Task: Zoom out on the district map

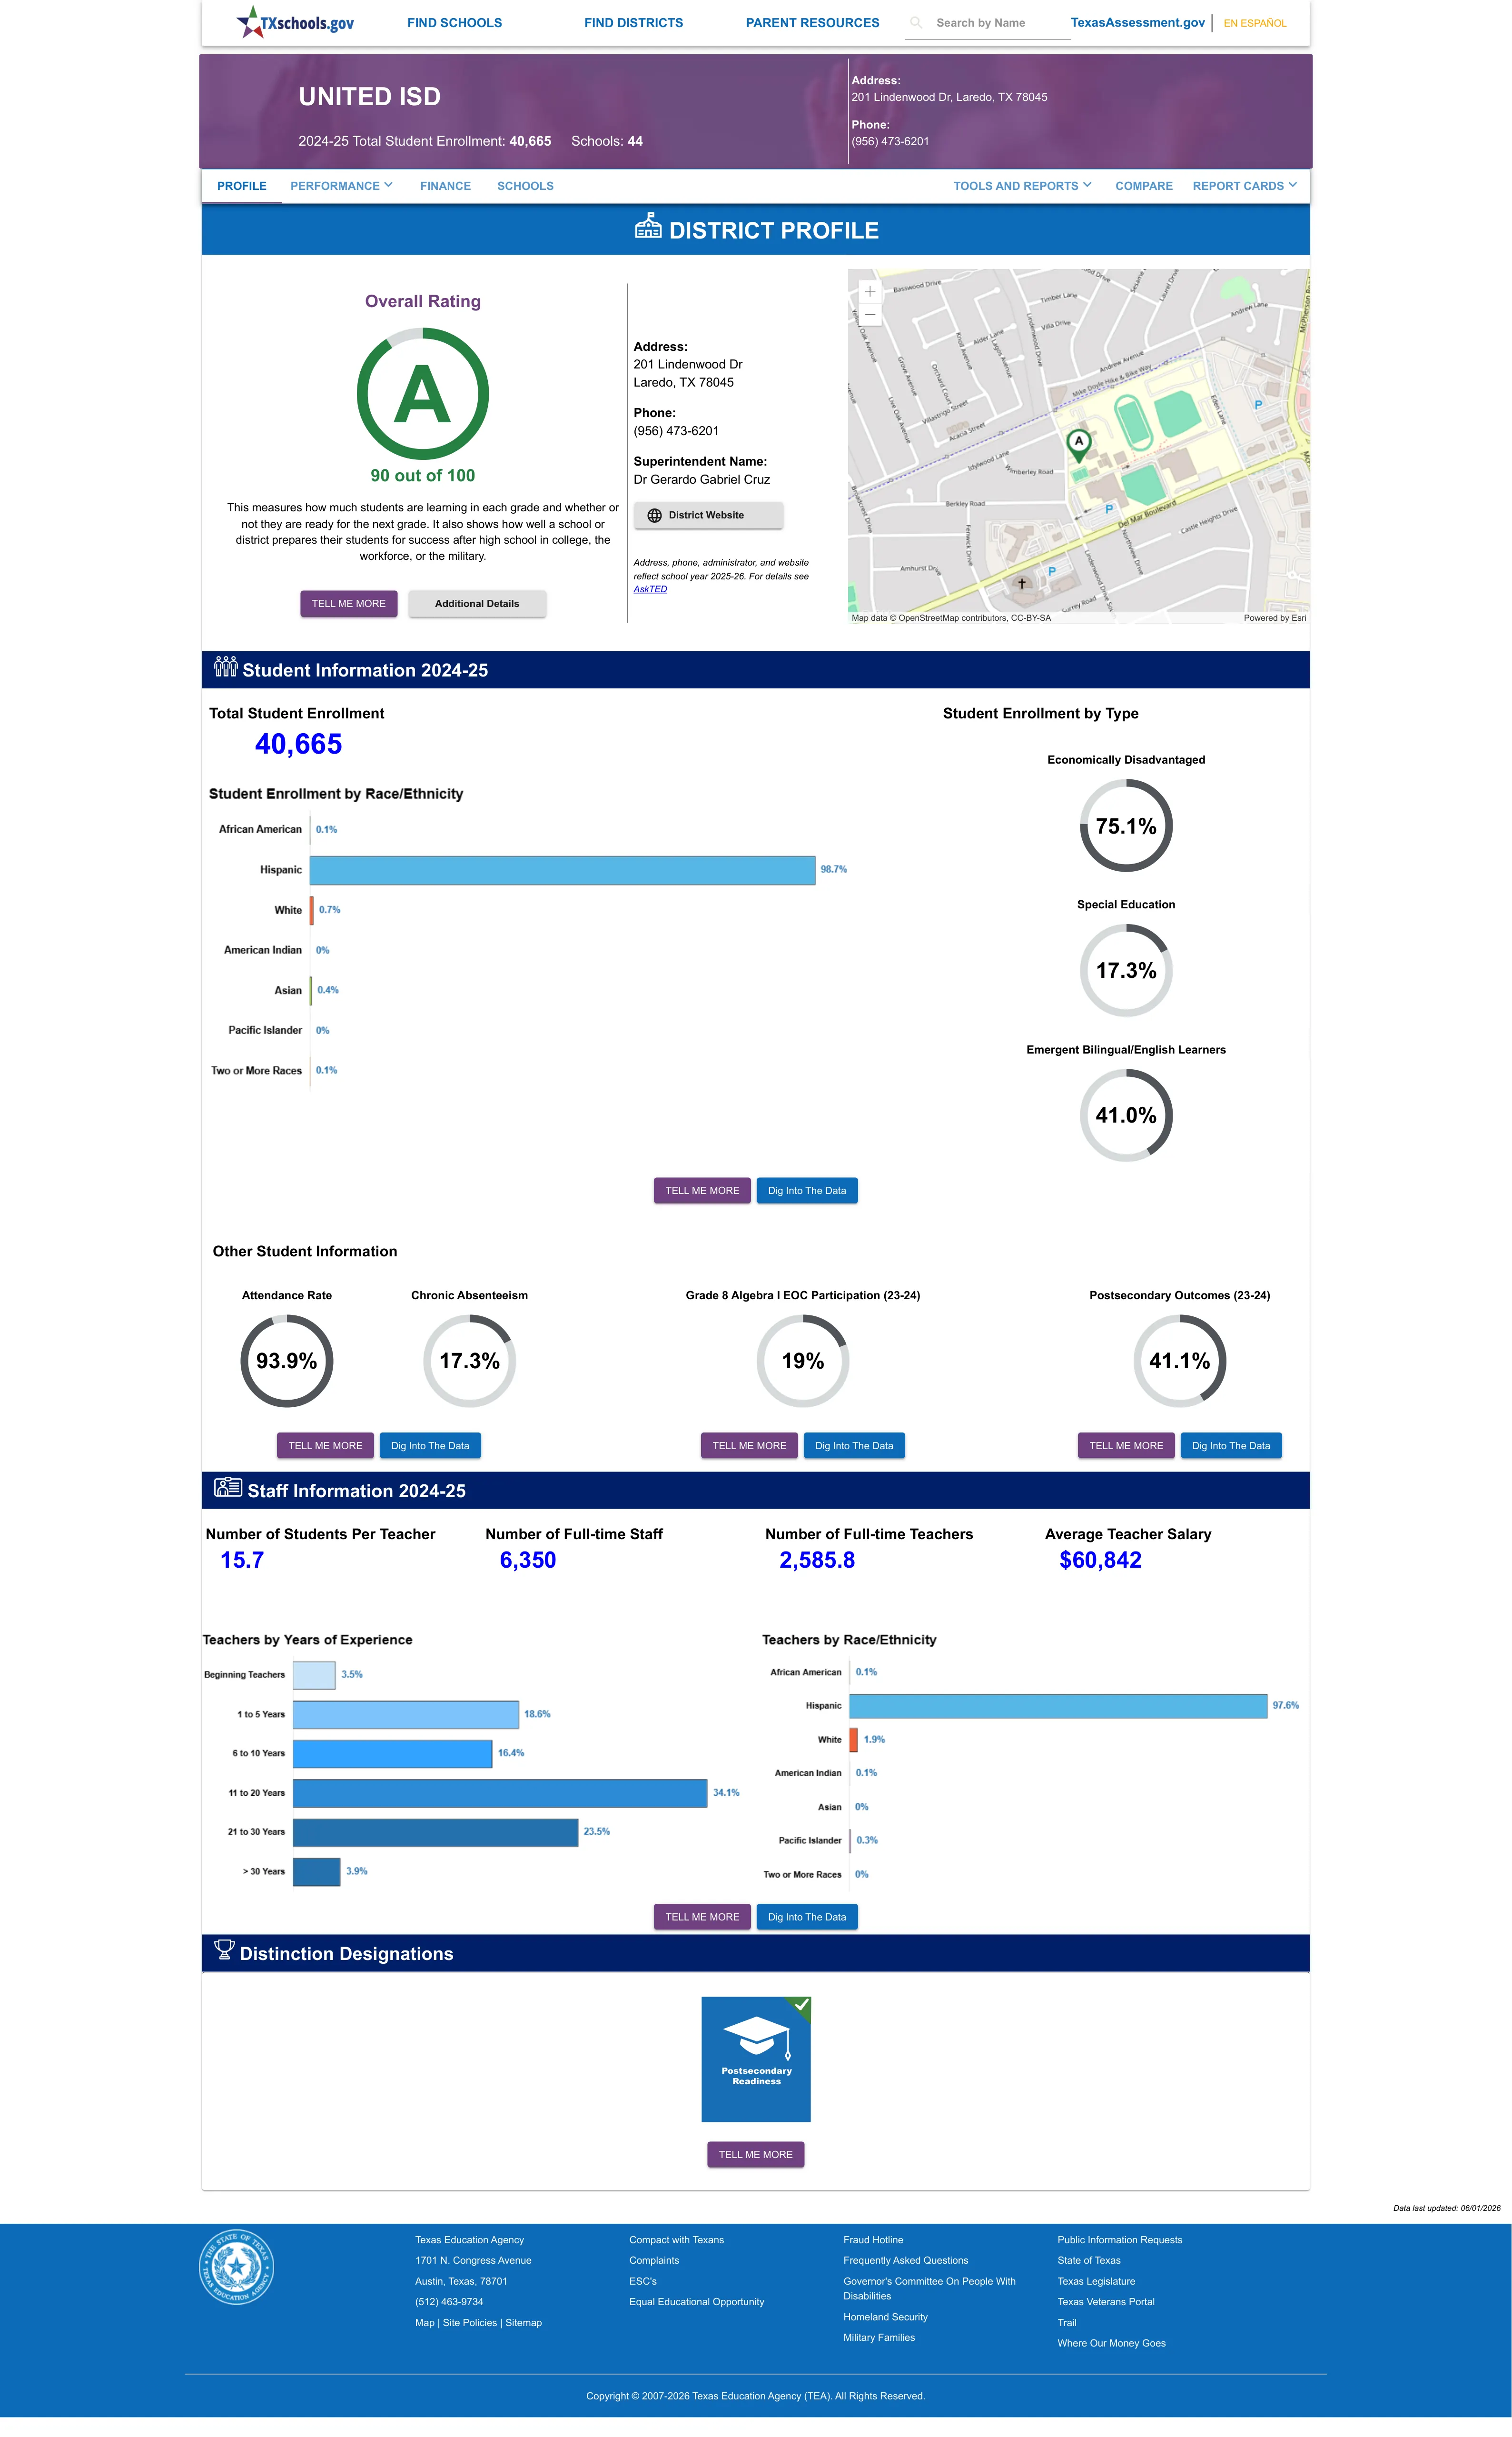Action: coord(870,314)
